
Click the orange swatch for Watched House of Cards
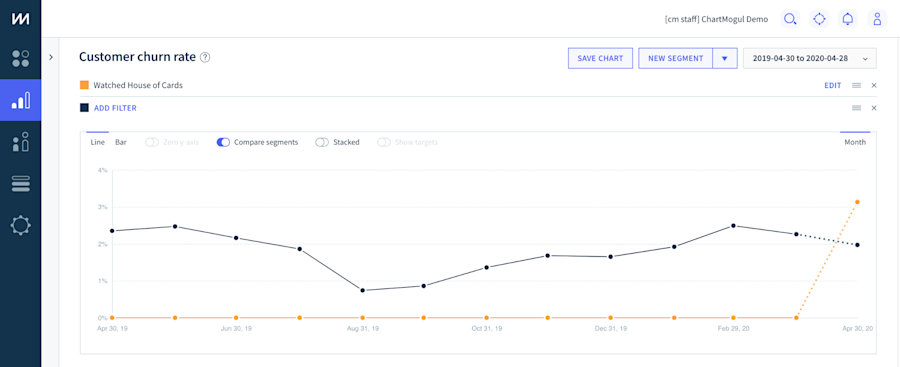click(x=84, y=86)
